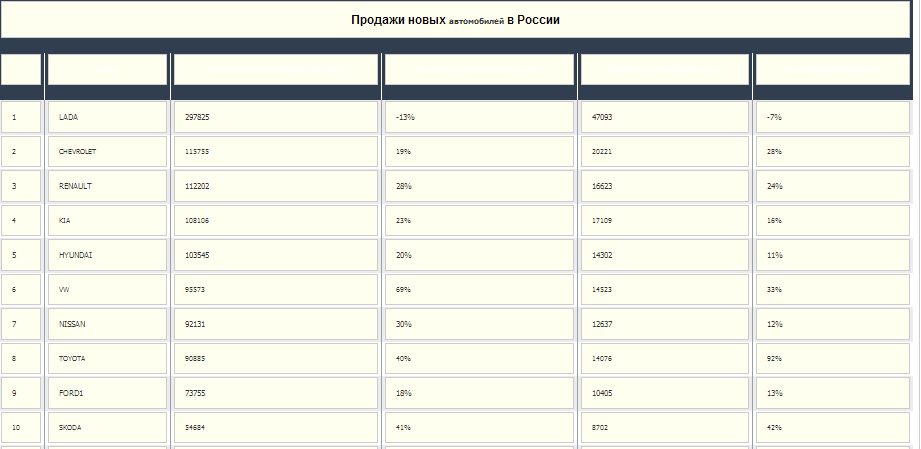Click the FORD1 brand cell
The height and width of the screenshot is (449, 921).
[x=107, y=393]
